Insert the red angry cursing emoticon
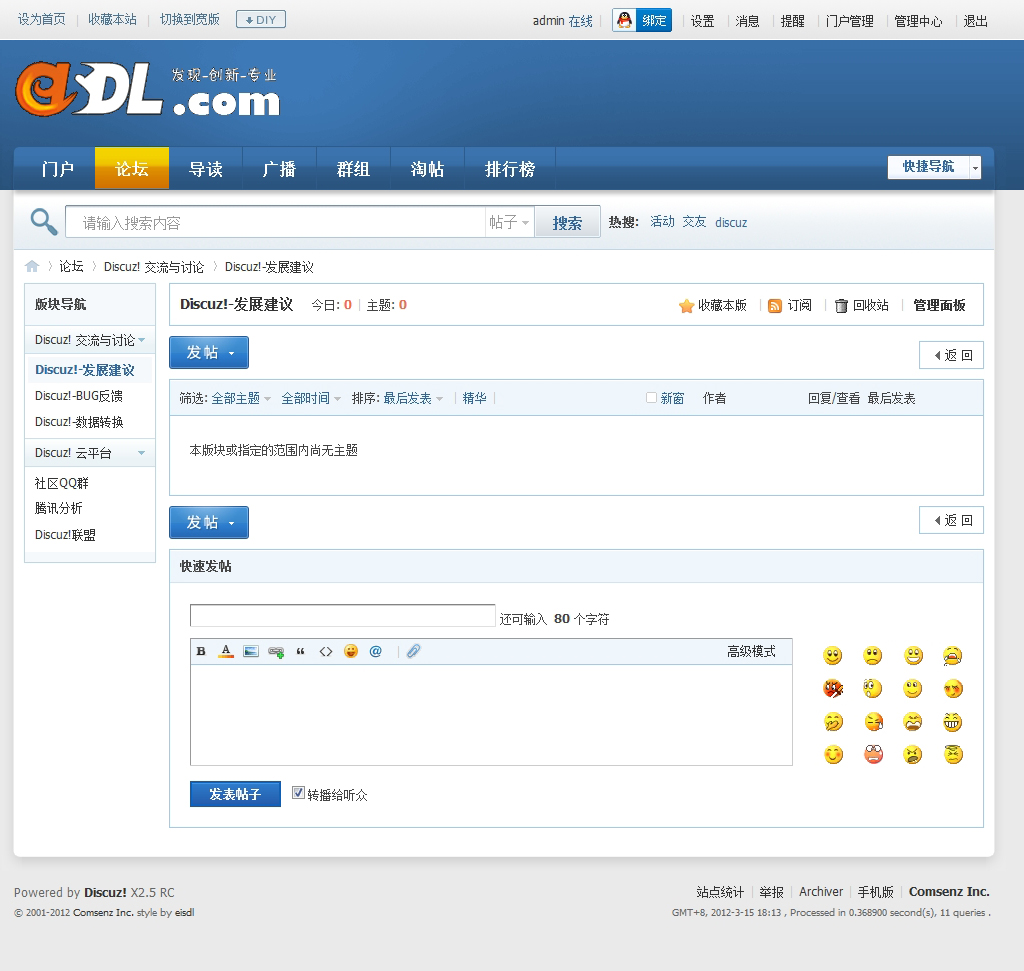This screenshot has height=971, width=1024. pyautogui.click(x=833, y=688)
